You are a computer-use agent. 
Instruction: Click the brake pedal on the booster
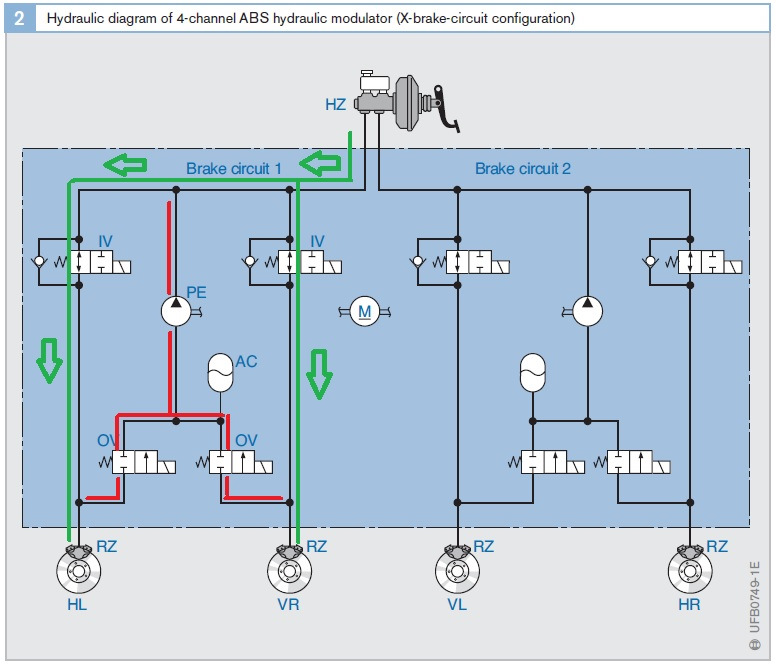[447, 109]
